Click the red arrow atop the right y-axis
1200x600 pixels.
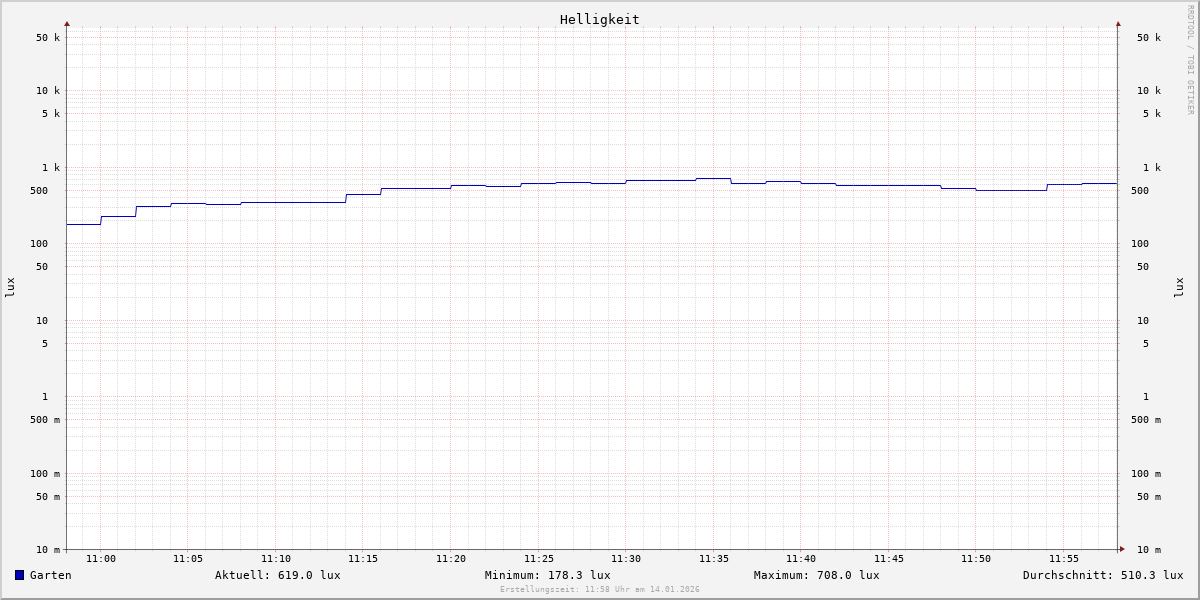click(1118, 23)
